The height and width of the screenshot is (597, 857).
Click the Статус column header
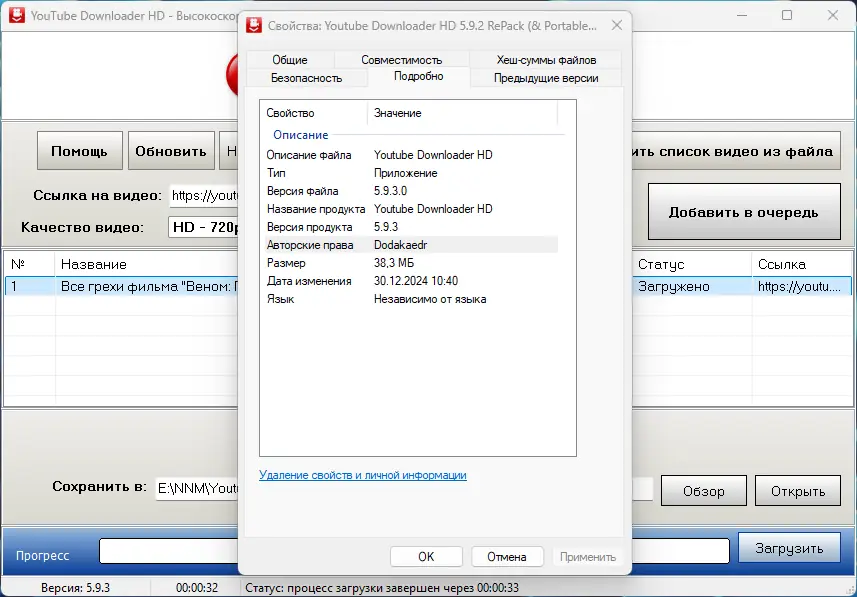click(x=692, y=265)
